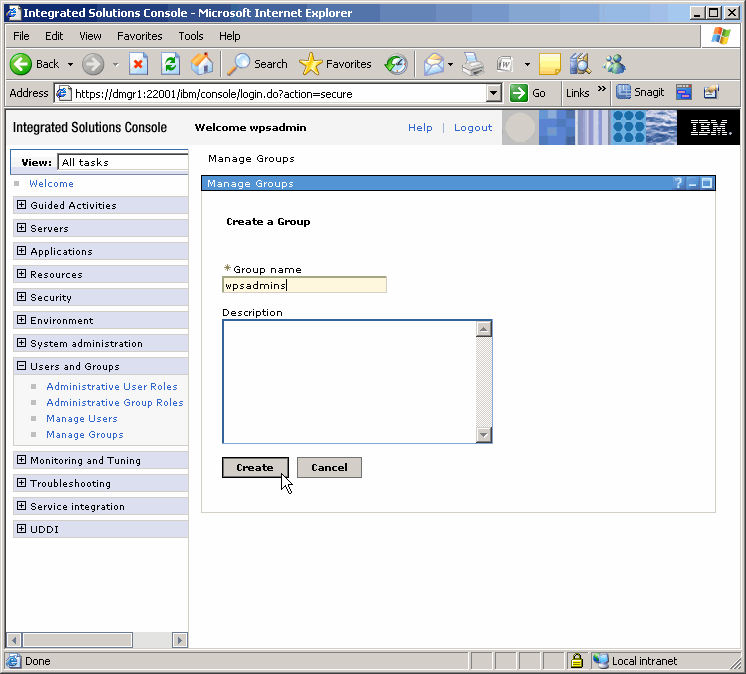The height and width of the screenshot is (674, 746).
Task: Open the Tools menu
Action: 190,36
